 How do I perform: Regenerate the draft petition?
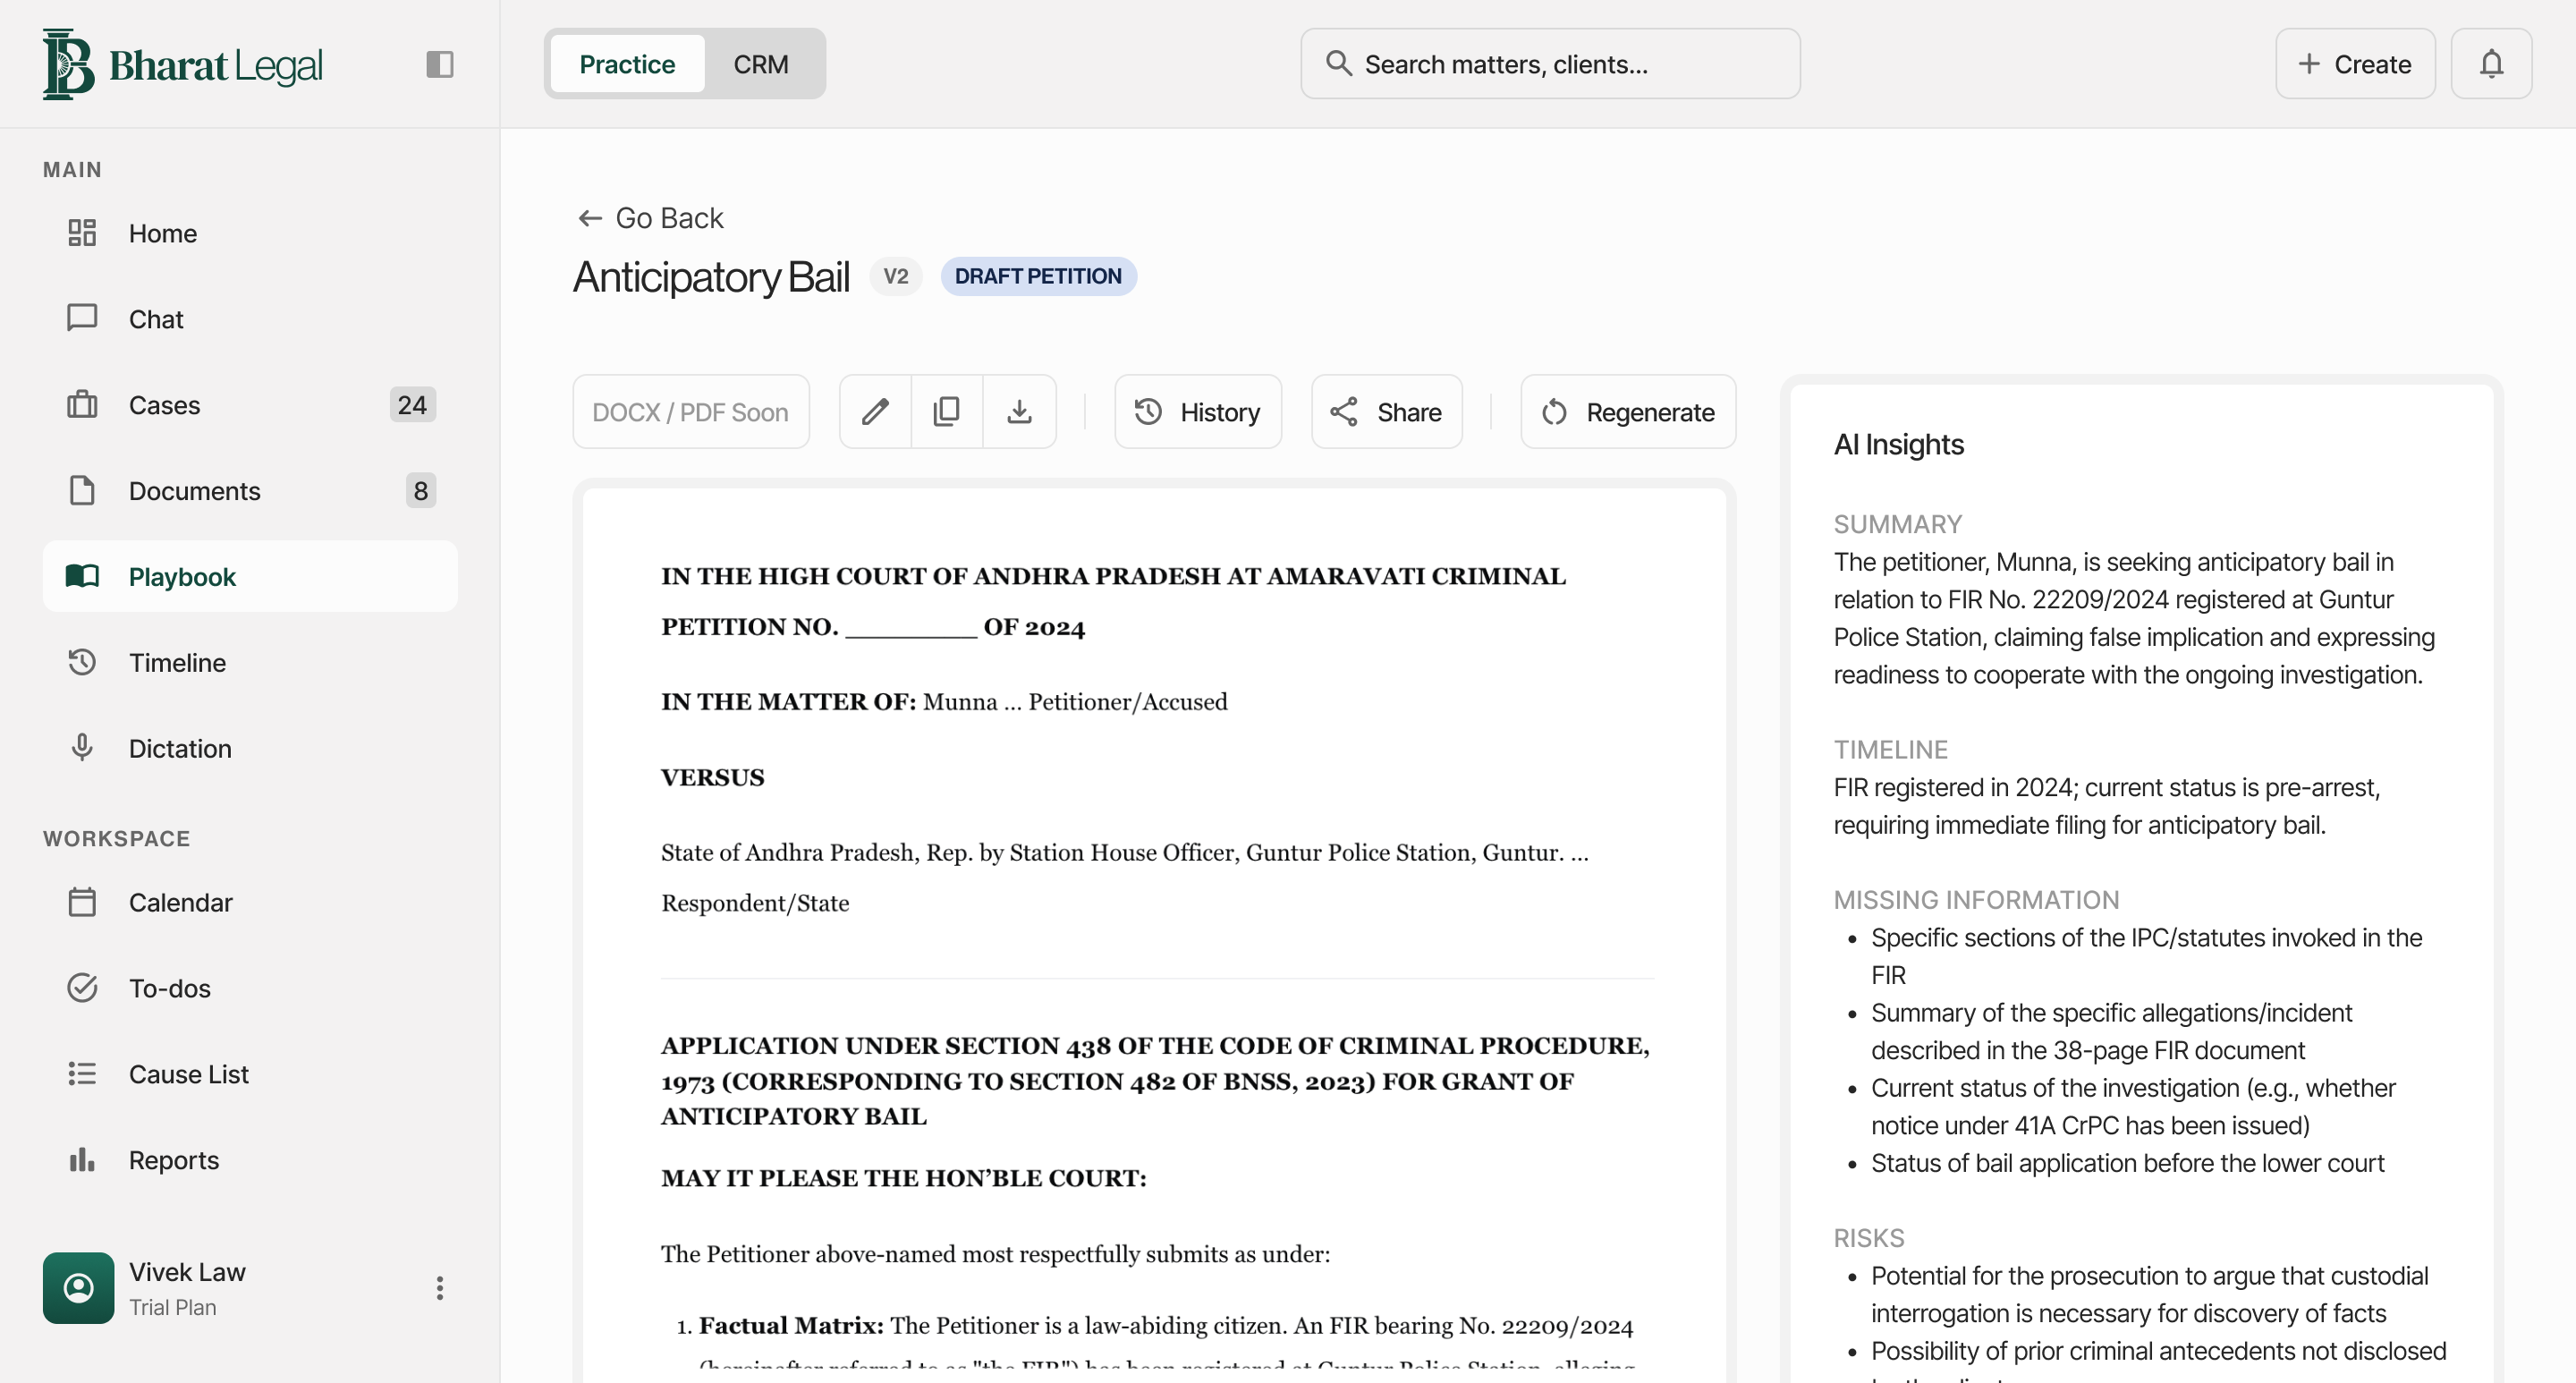tap(1628, 412)
